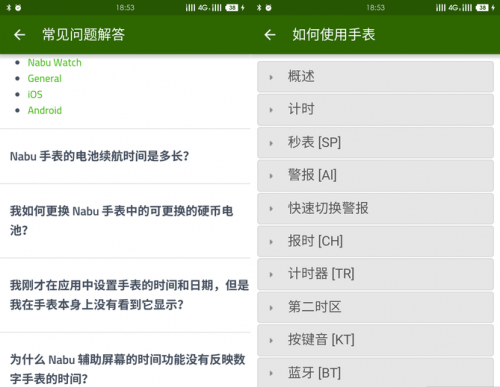Viewport: 500px width, 387px height.
Task: Tap the 常见问题解答 title
Action: tap(84, 35)
